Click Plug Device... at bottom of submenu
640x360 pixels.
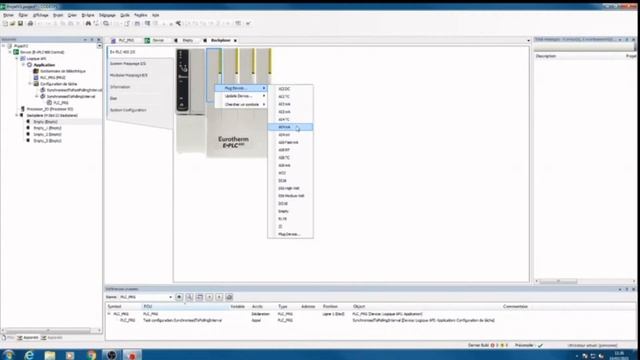pos(291,234)
